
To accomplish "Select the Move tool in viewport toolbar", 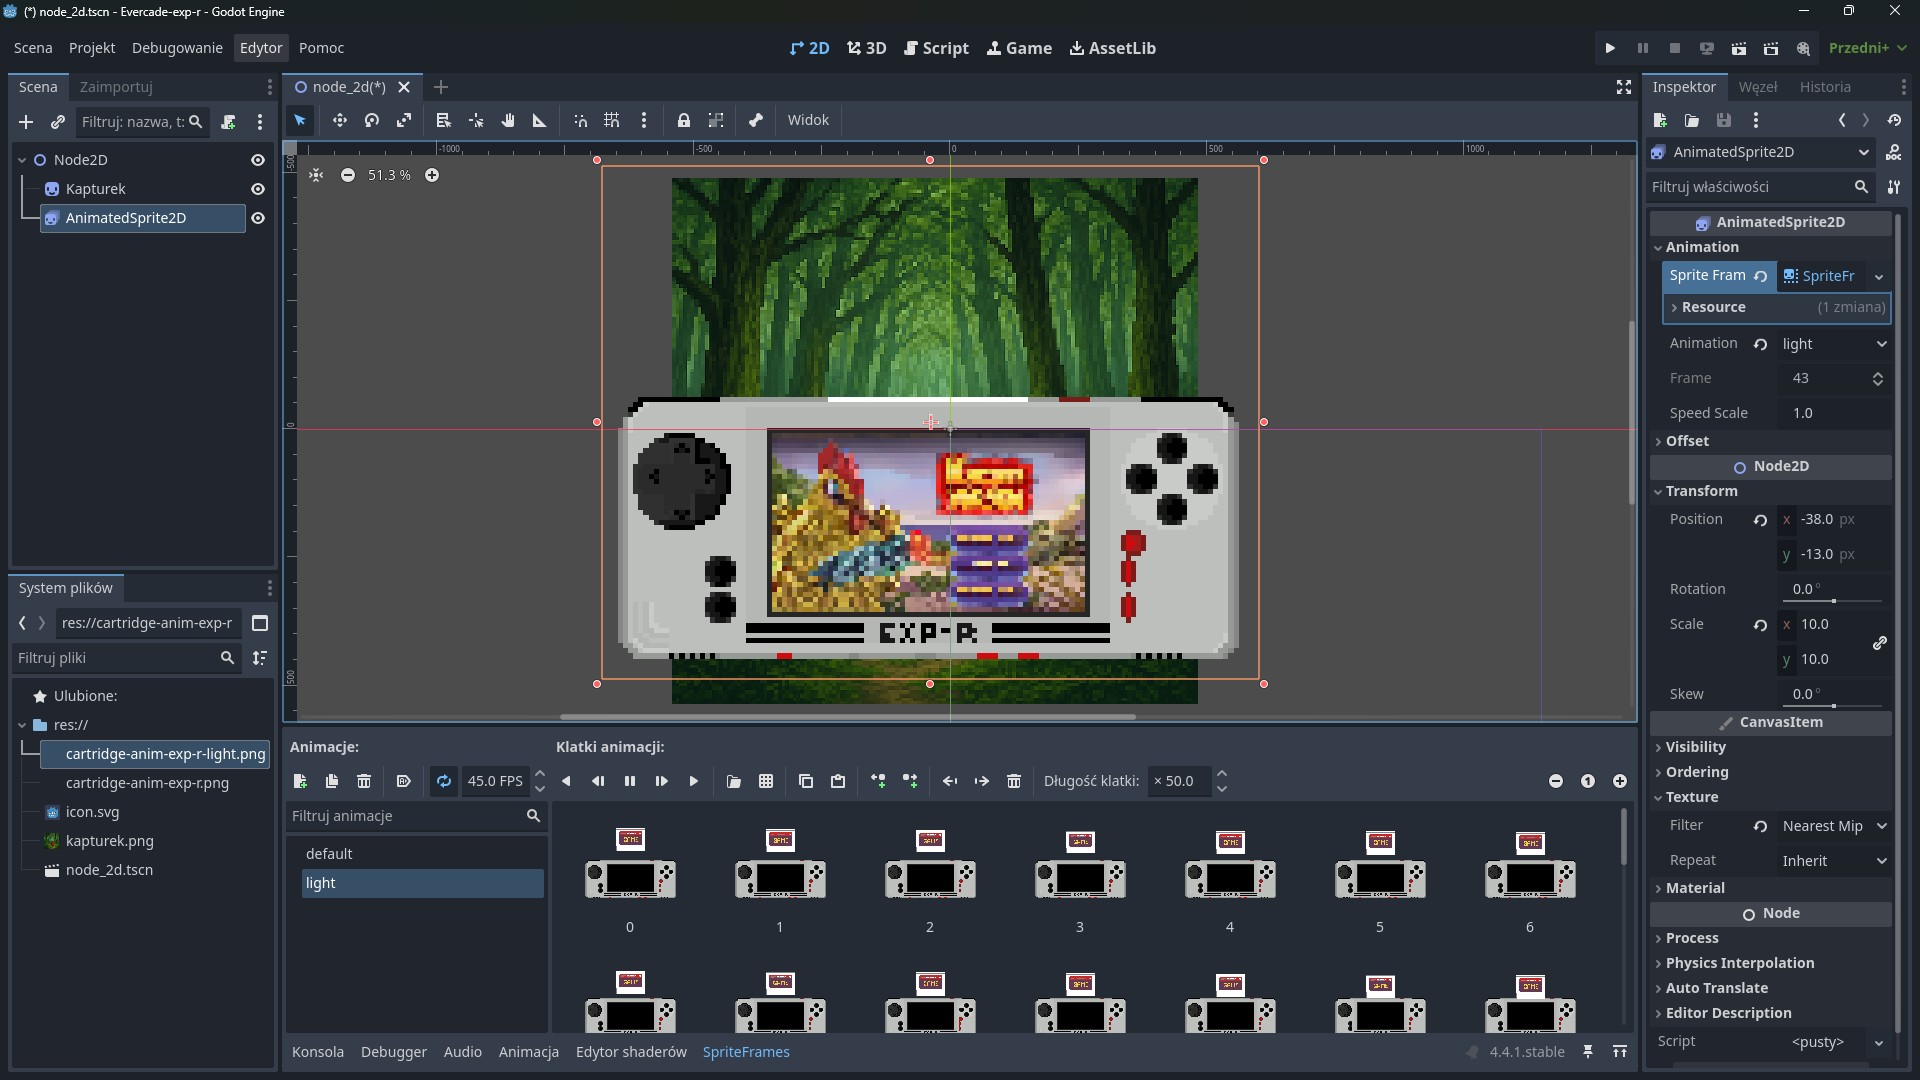I will click(x=340, y=120).
